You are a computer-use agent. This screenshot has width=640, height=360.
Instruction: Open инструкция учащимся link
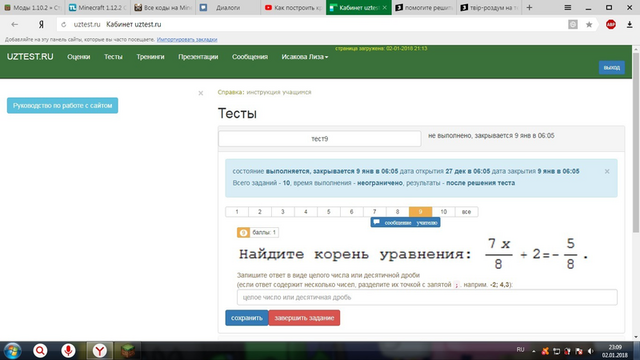(x=279, y=92)
